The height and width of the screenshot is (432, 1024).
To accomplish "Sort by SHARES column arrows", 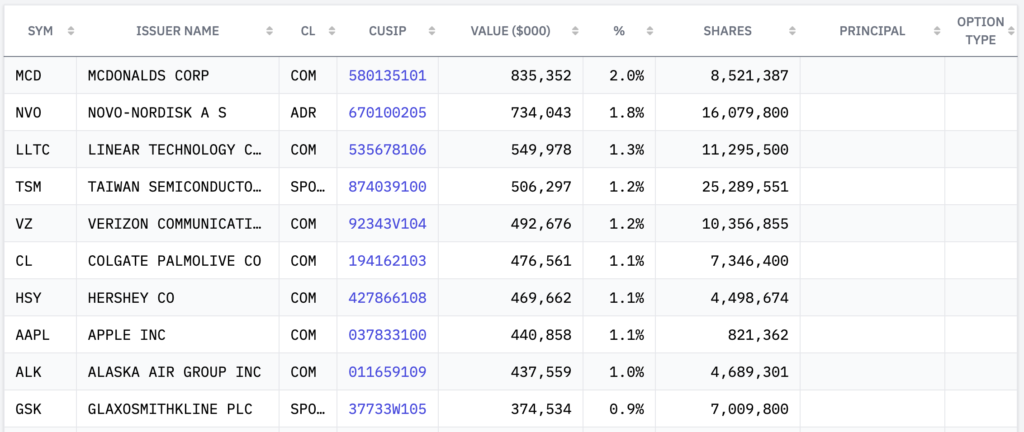I will click(x=792, y=31).
